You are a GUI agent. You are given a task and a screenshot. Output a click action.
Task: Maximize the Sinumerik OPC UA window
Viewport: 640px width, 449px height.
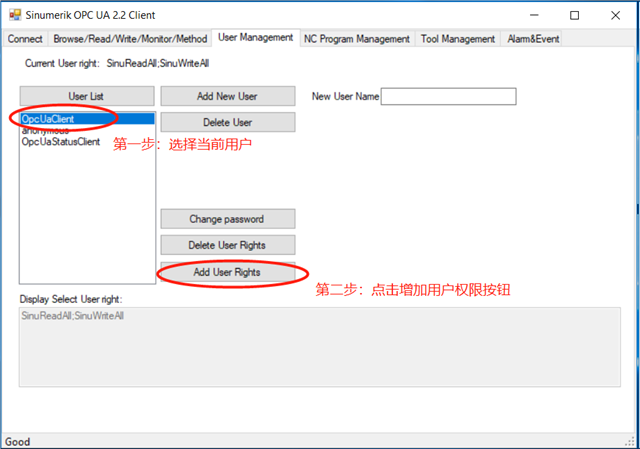click(574, 15)
